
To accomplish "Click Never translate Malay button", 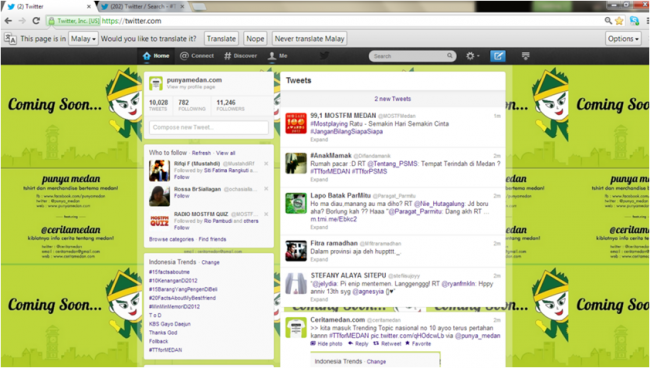I will [x=309, y=39].
